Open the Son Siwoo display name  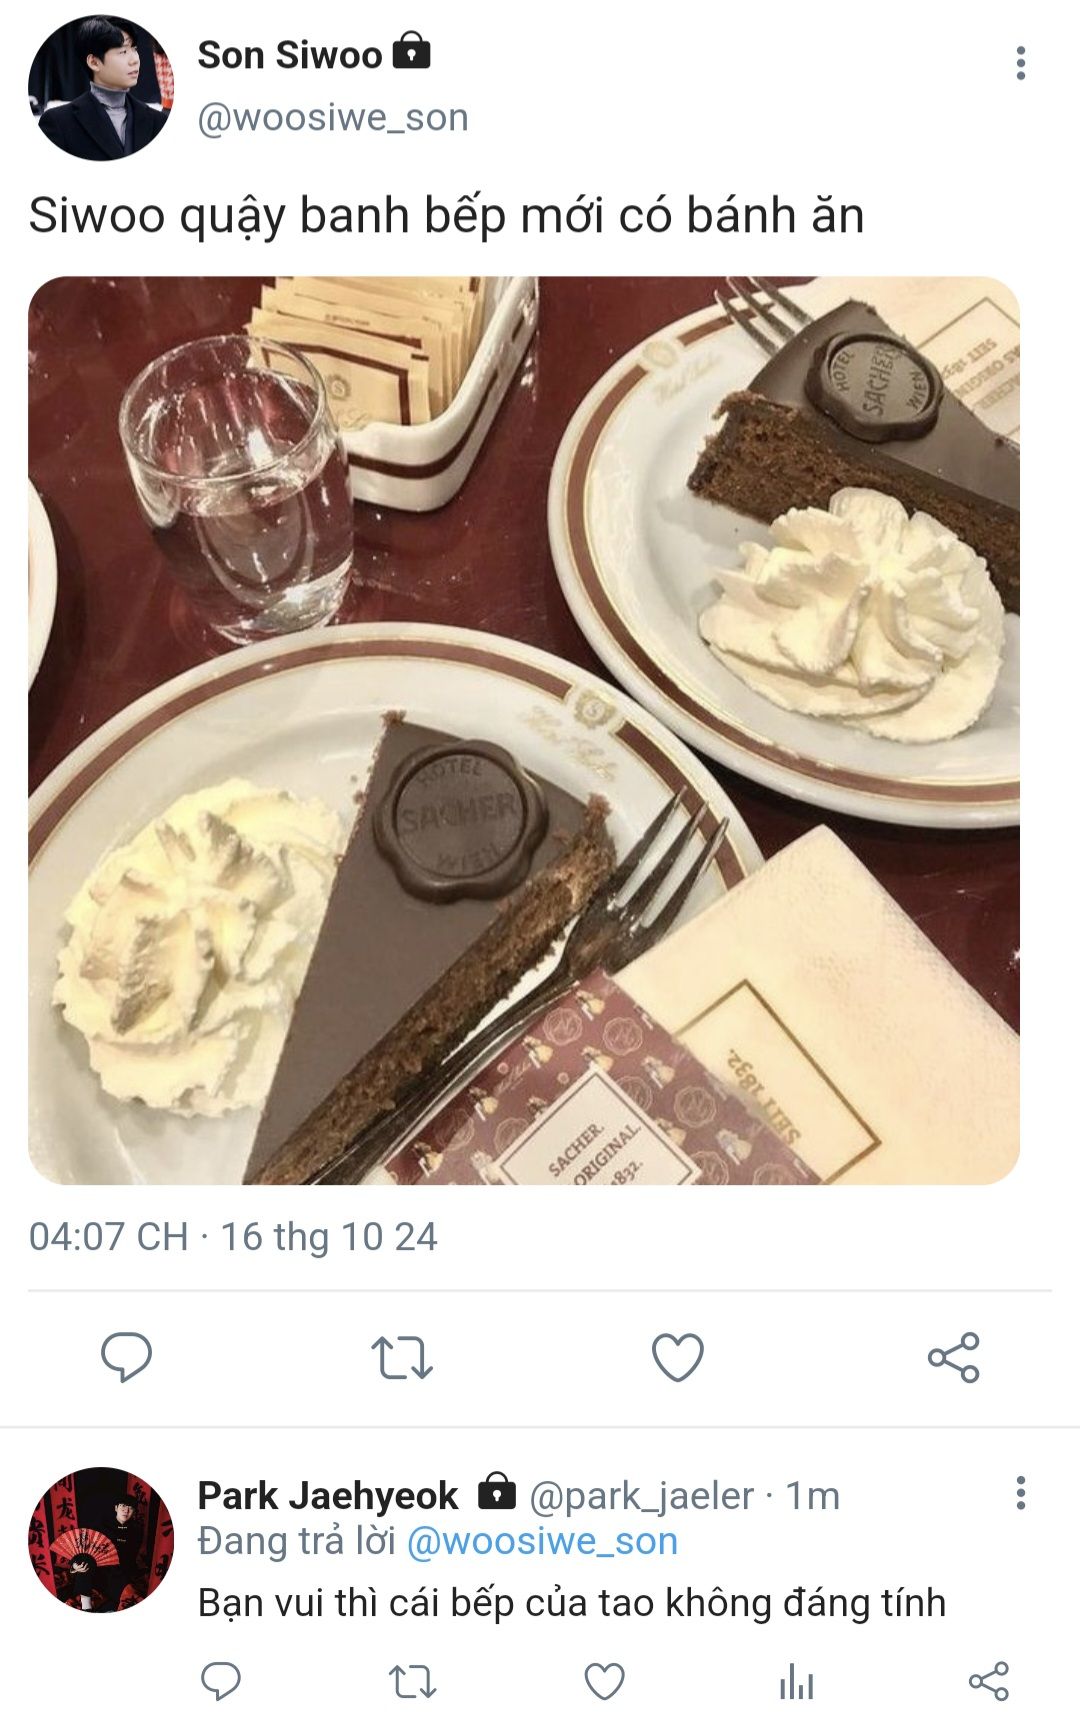pos(290,55)
